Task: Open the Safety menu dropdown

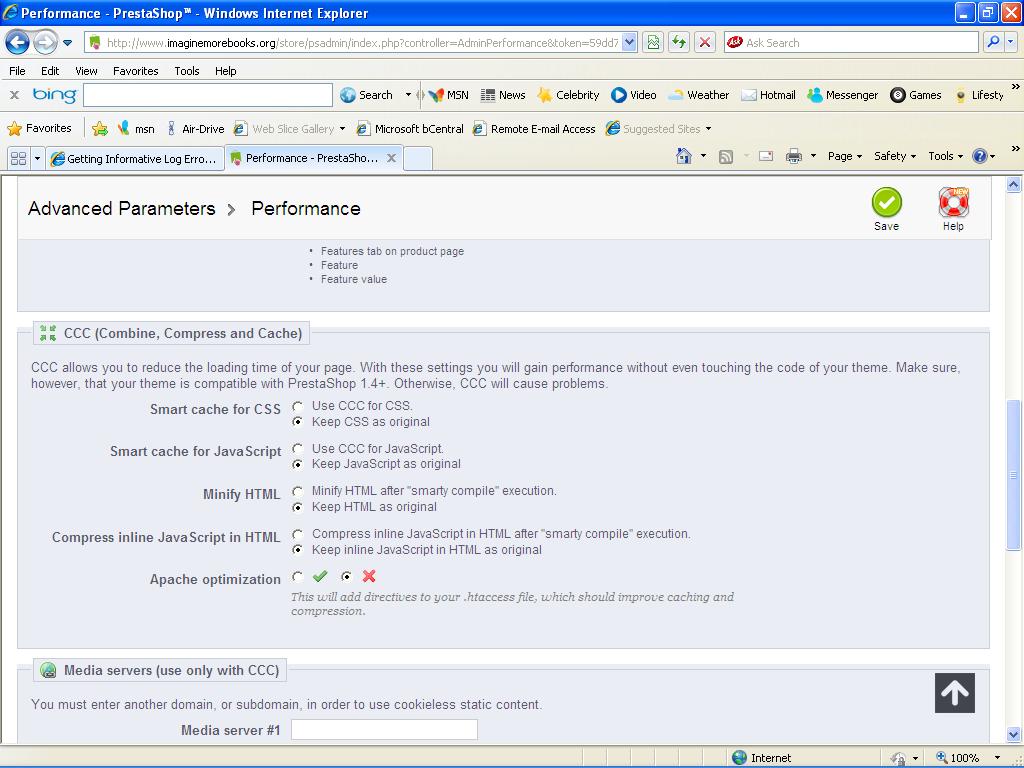Action: click(895, 156)
